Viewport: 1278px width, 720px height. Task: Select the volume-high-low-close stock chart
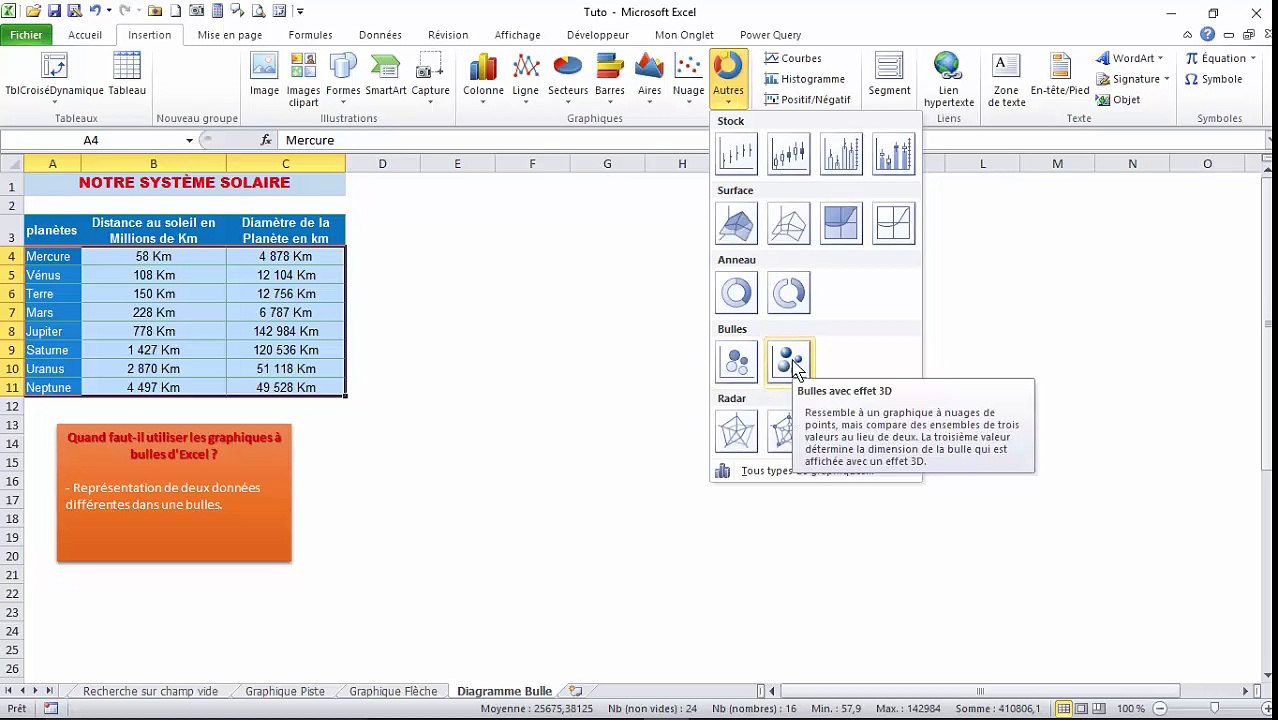click(841, 154)
